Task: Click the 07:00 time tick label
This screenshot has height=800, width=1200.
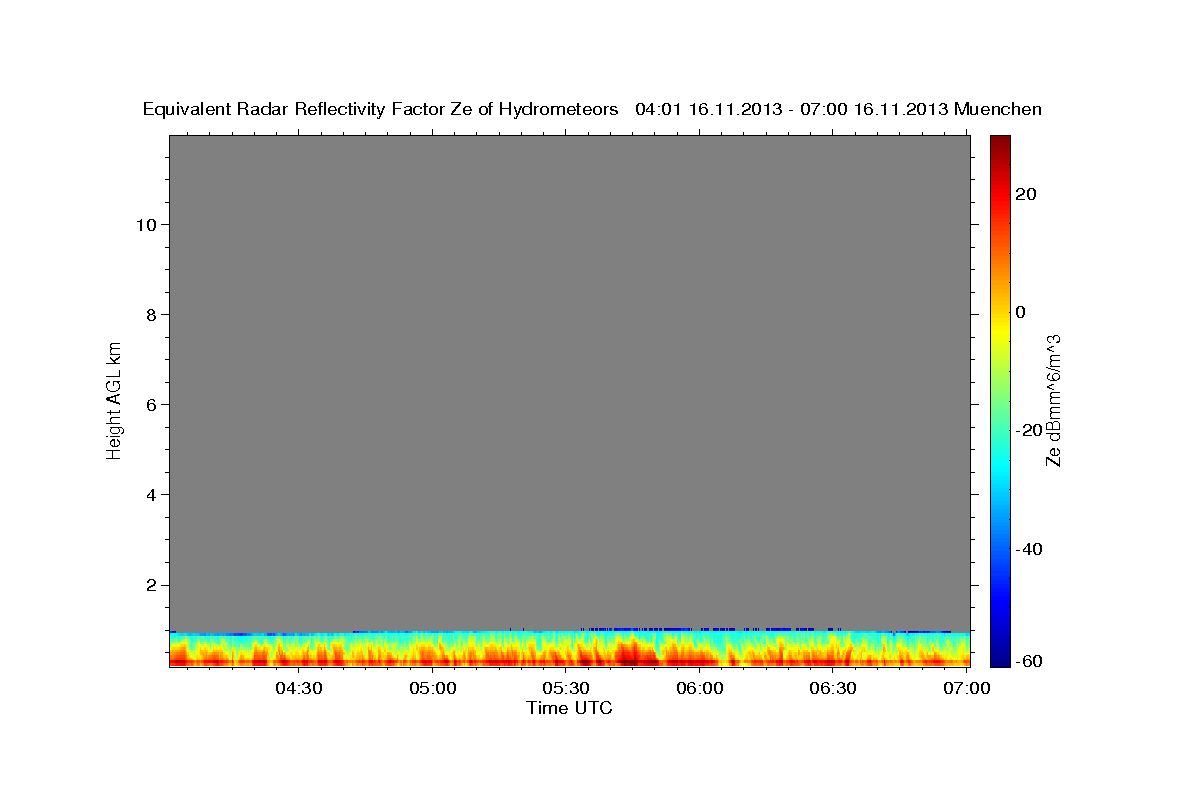Action: click(967, 688)
